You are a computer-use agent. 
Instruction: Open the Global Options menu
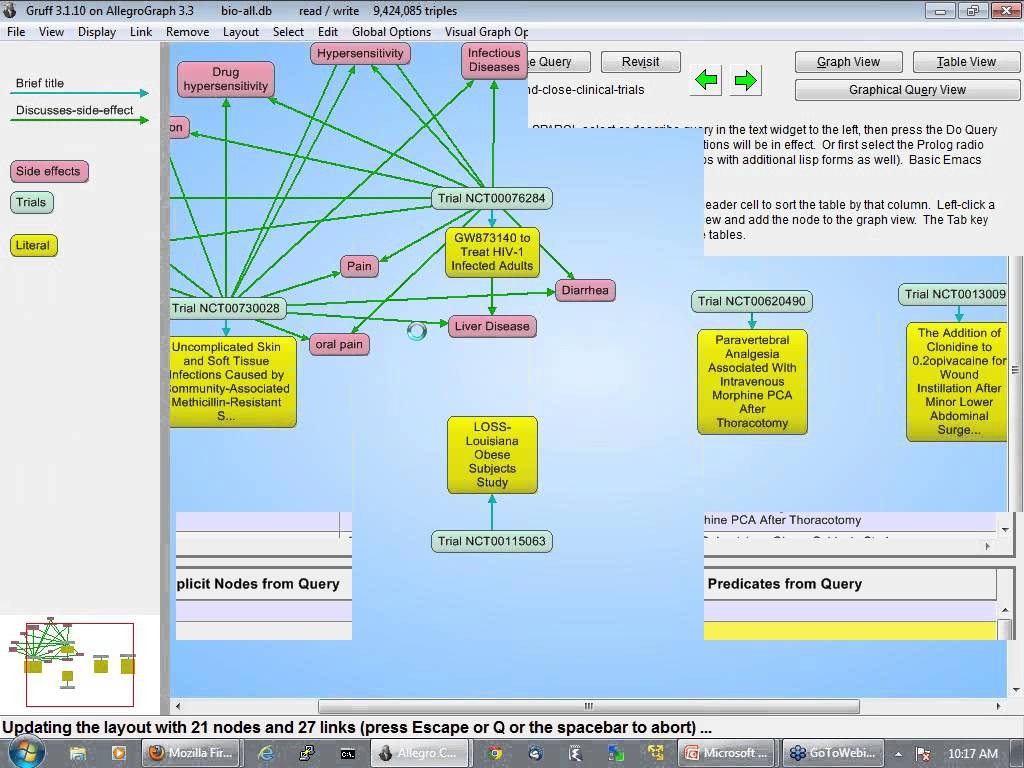point(391,32)
